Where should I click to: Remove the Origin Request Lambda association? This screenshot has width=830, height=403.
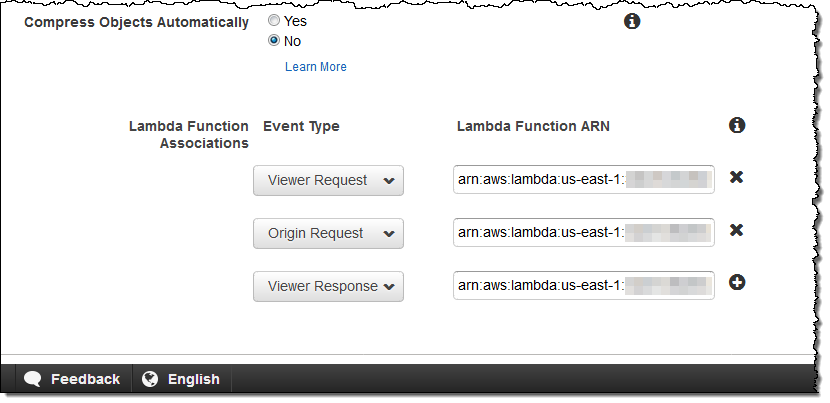click(736, 230)
